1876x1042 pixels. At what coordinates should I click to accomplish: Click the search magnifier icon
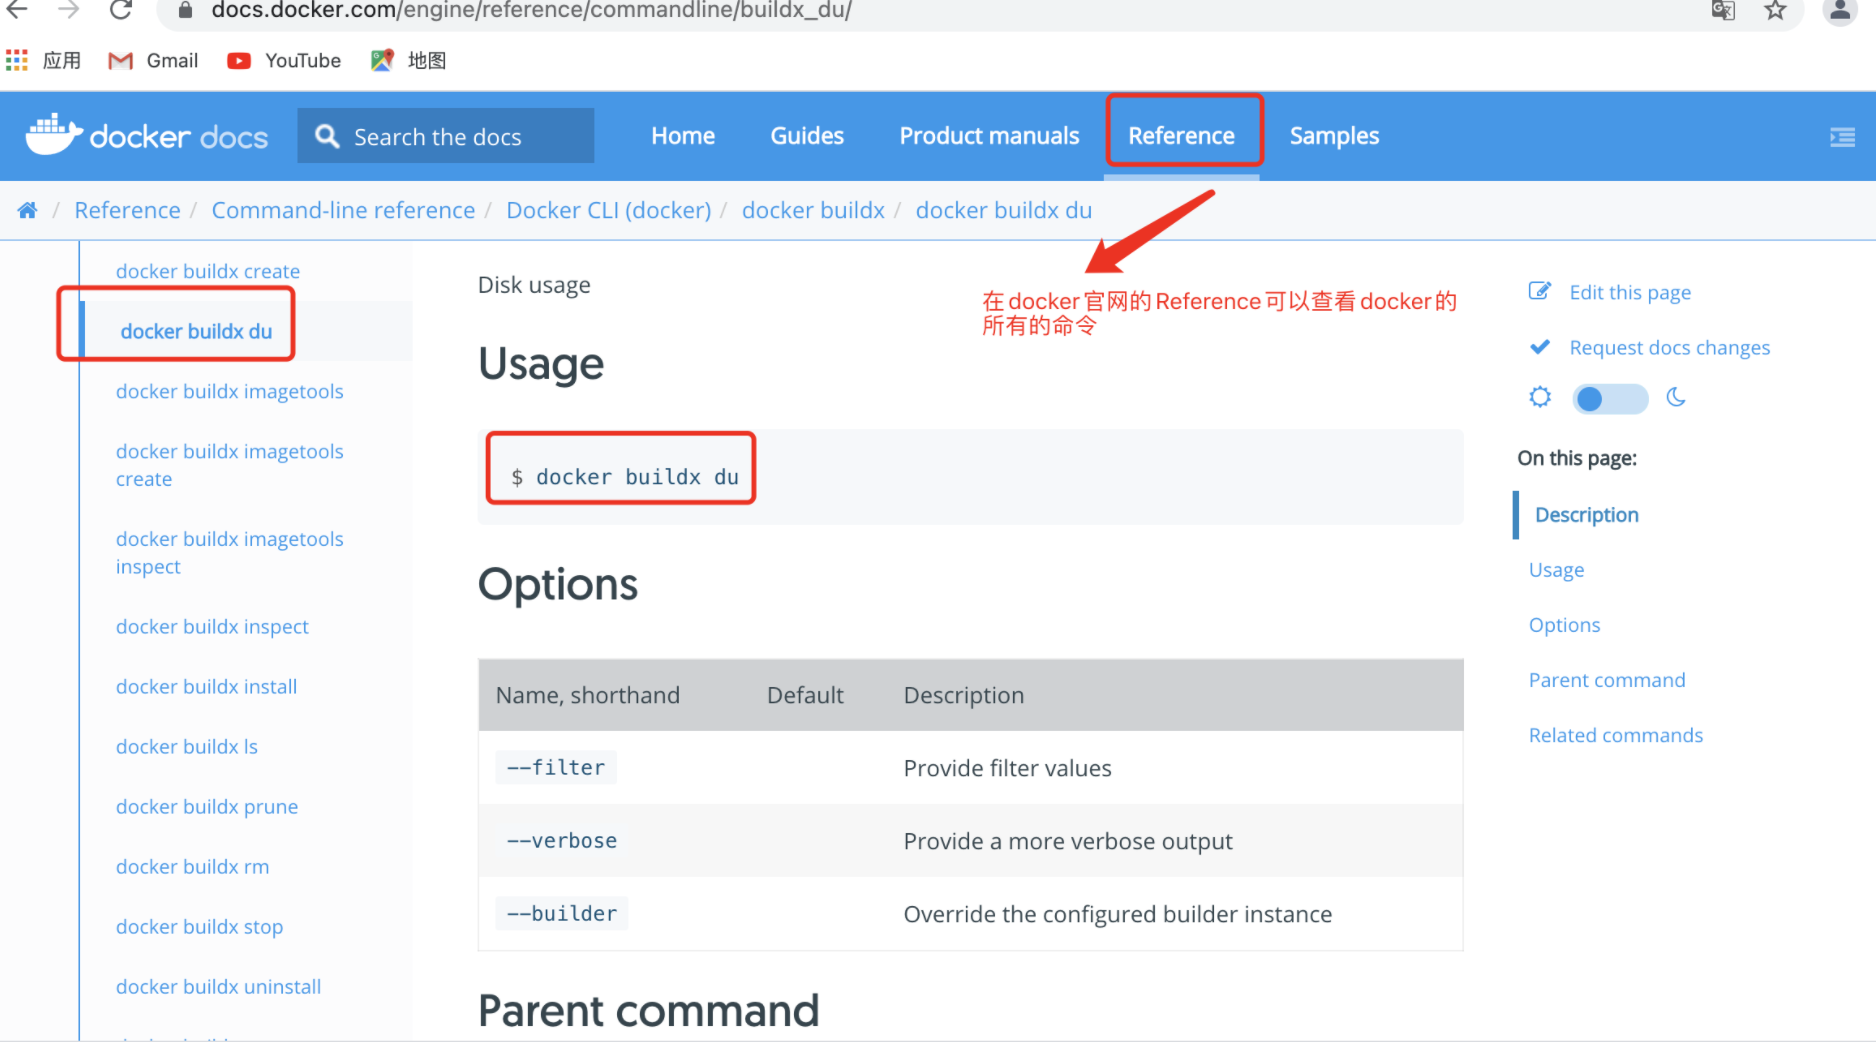(327, 136)
